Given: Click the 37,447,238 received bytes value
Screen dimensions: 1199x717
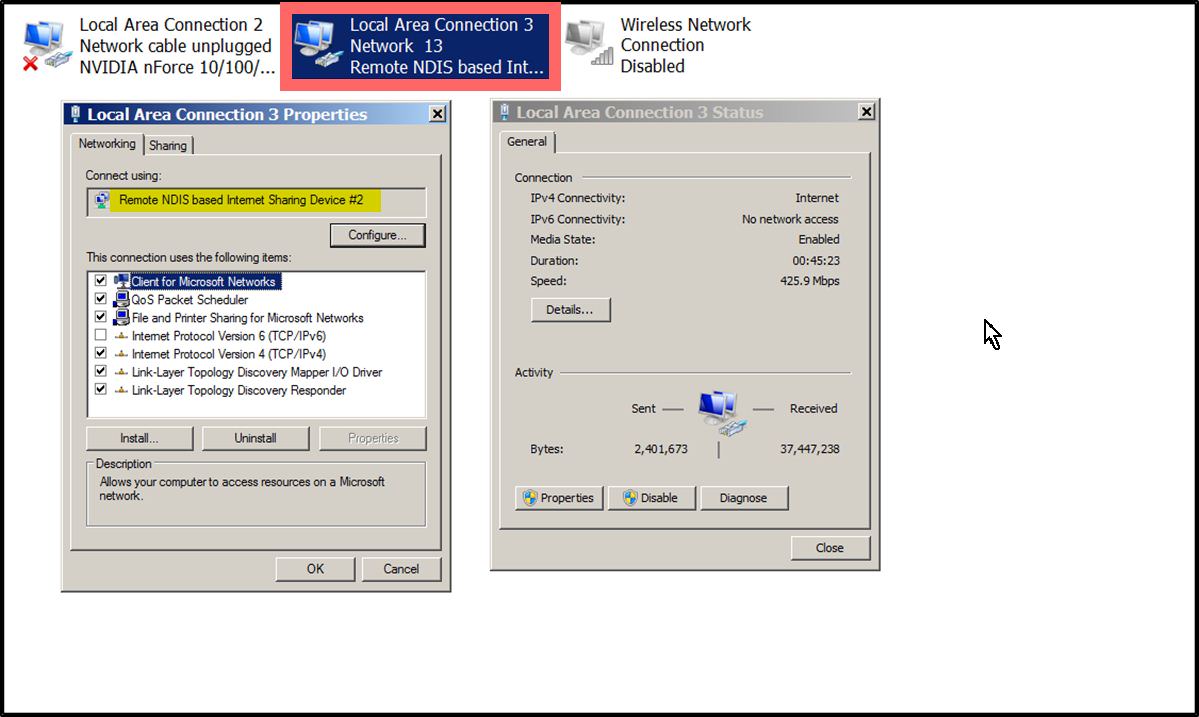Looking at the screenshot, I should 810,449.
